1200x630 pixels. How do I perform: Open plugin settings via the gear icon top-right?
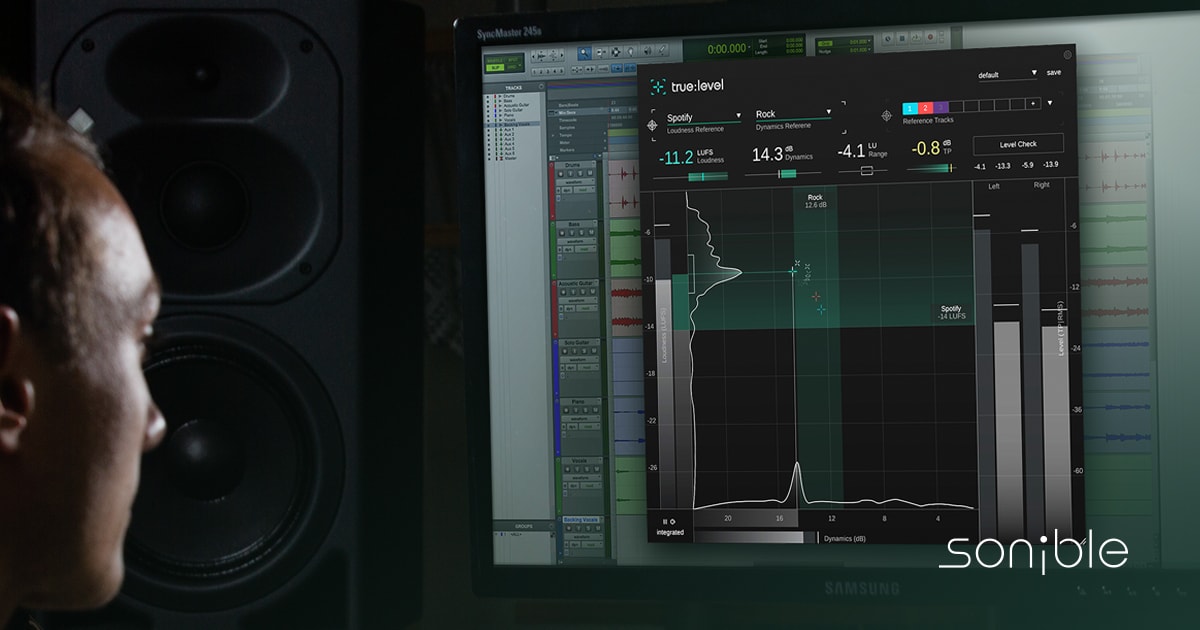(1066, 55)
